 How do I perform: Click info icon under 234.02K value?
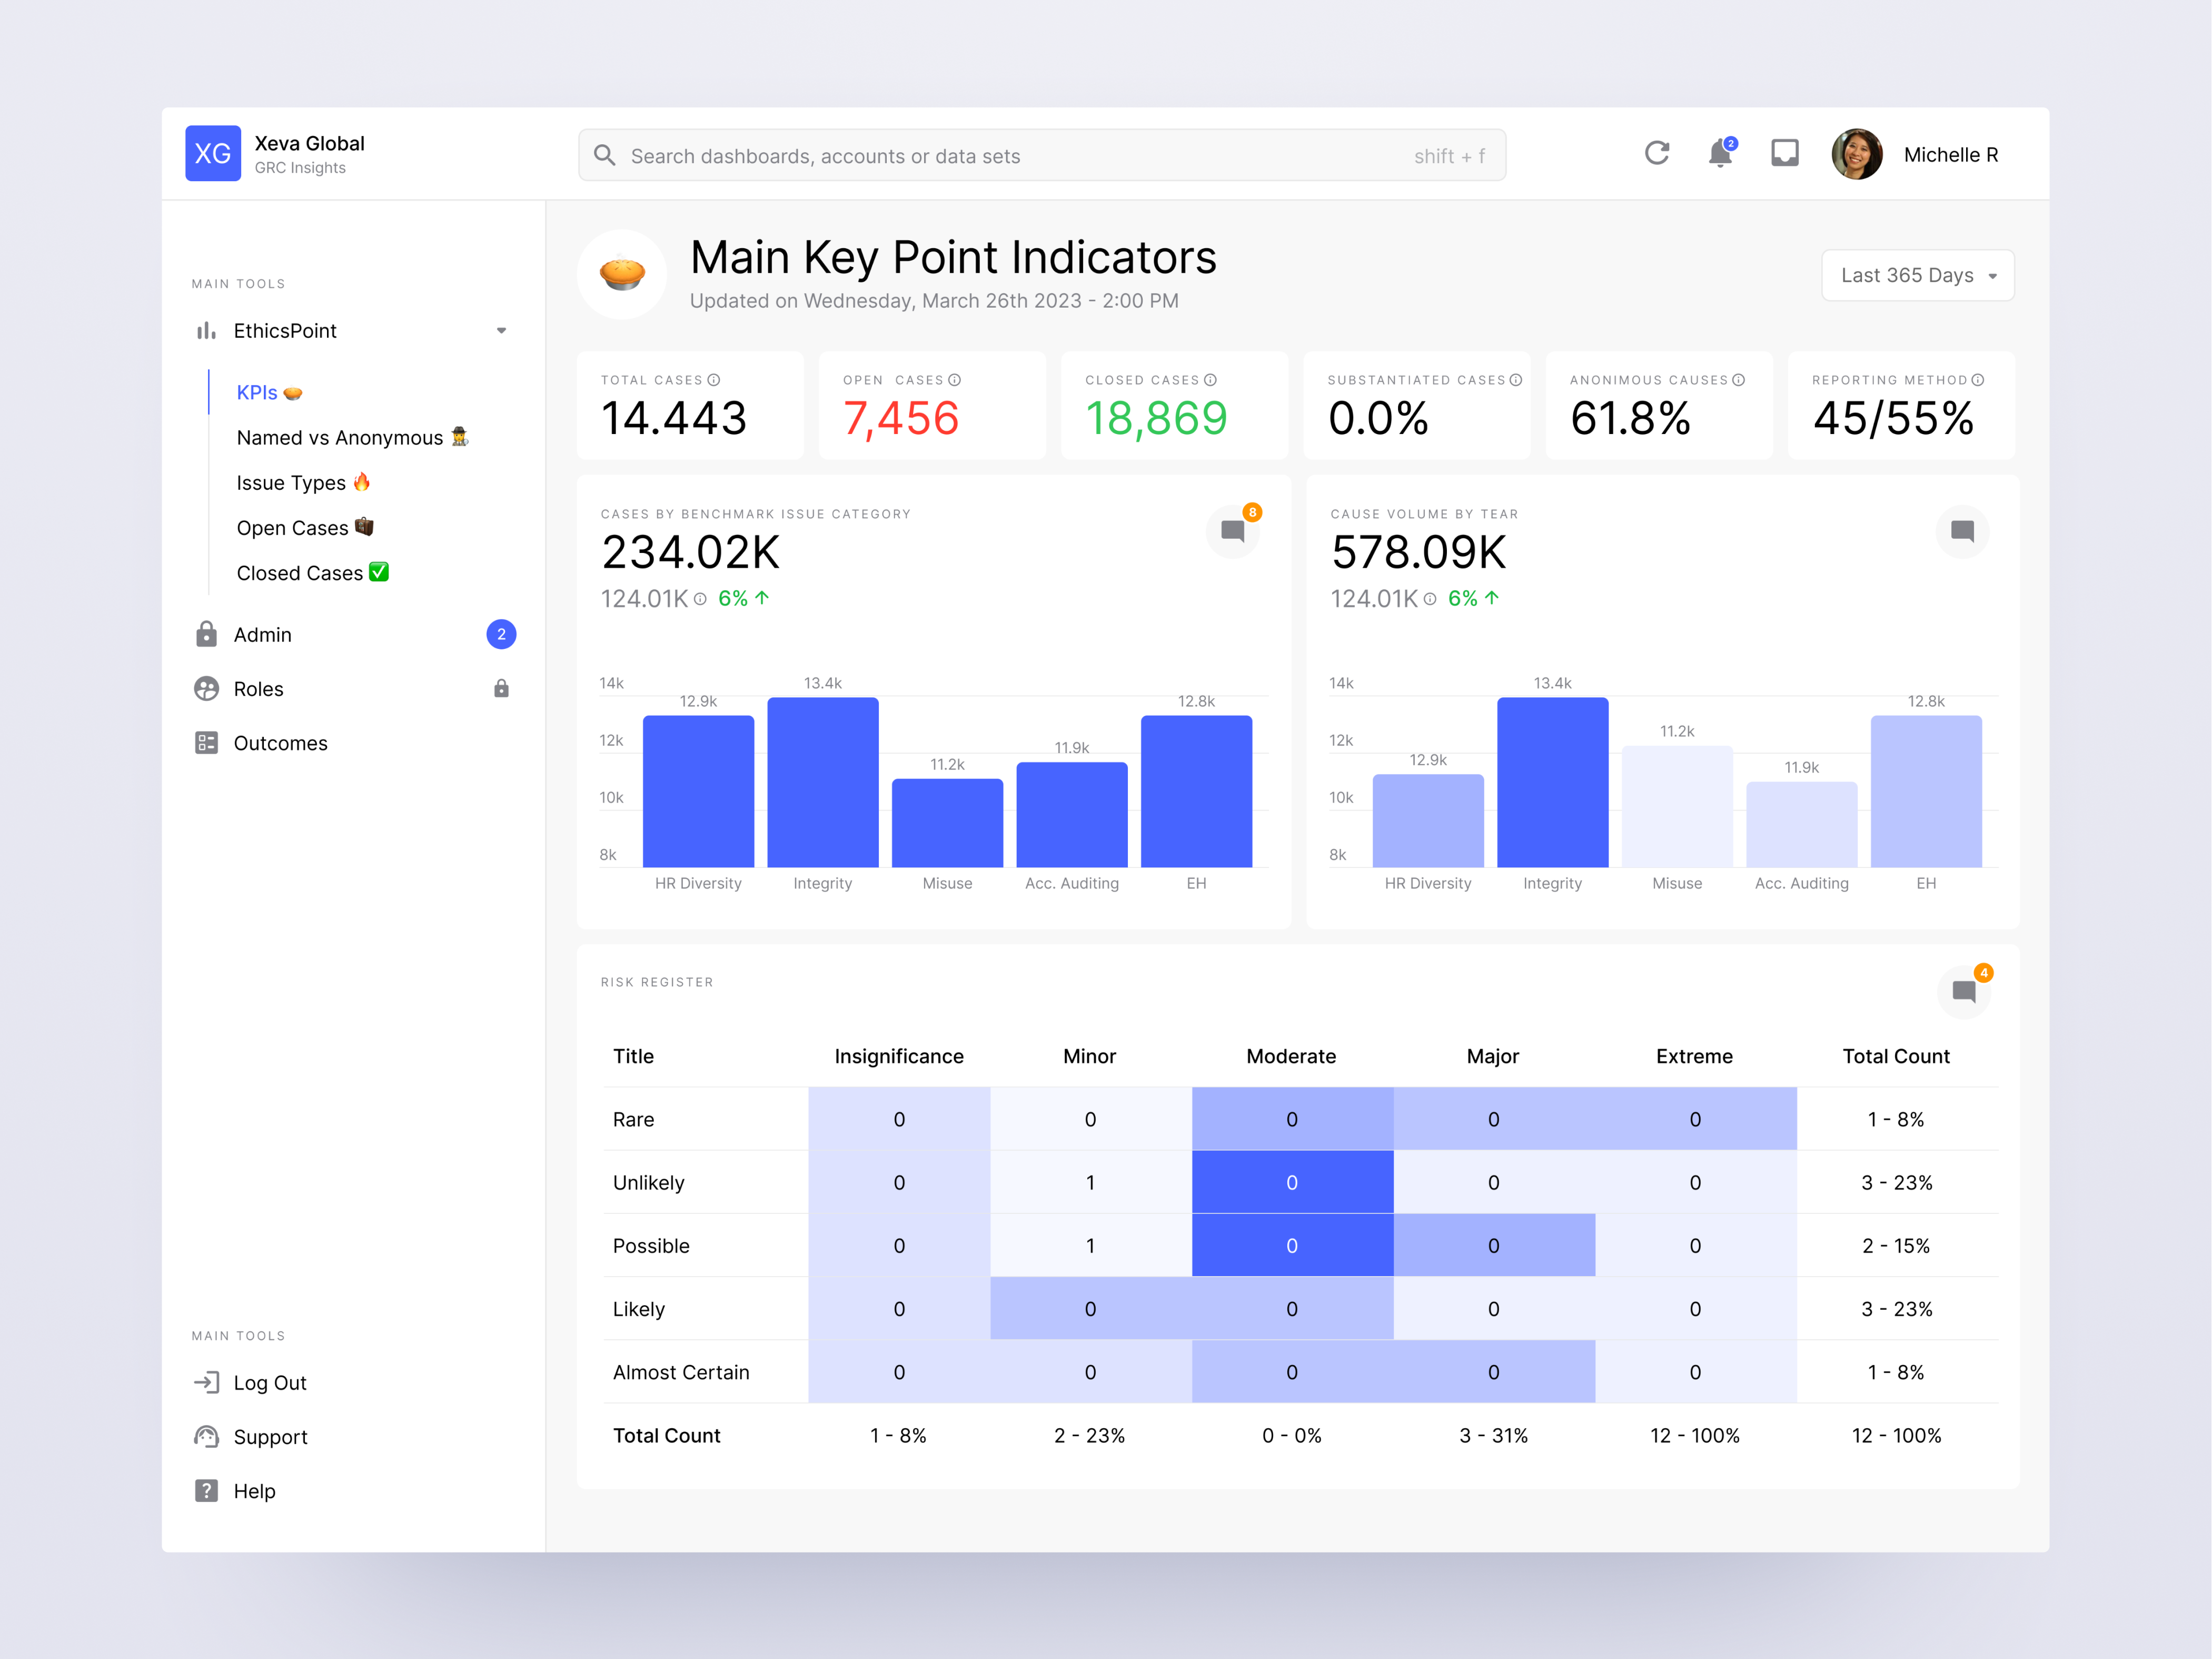pyautogui.click(x=700, y=599)
